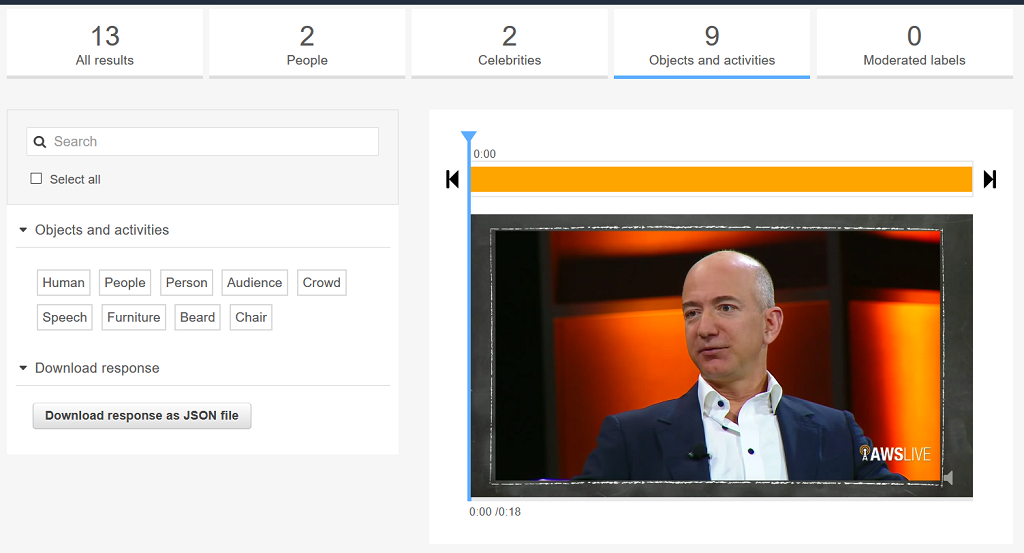Select the Speech label tag
Viewport: 1024px width, 553px height.
65,317
